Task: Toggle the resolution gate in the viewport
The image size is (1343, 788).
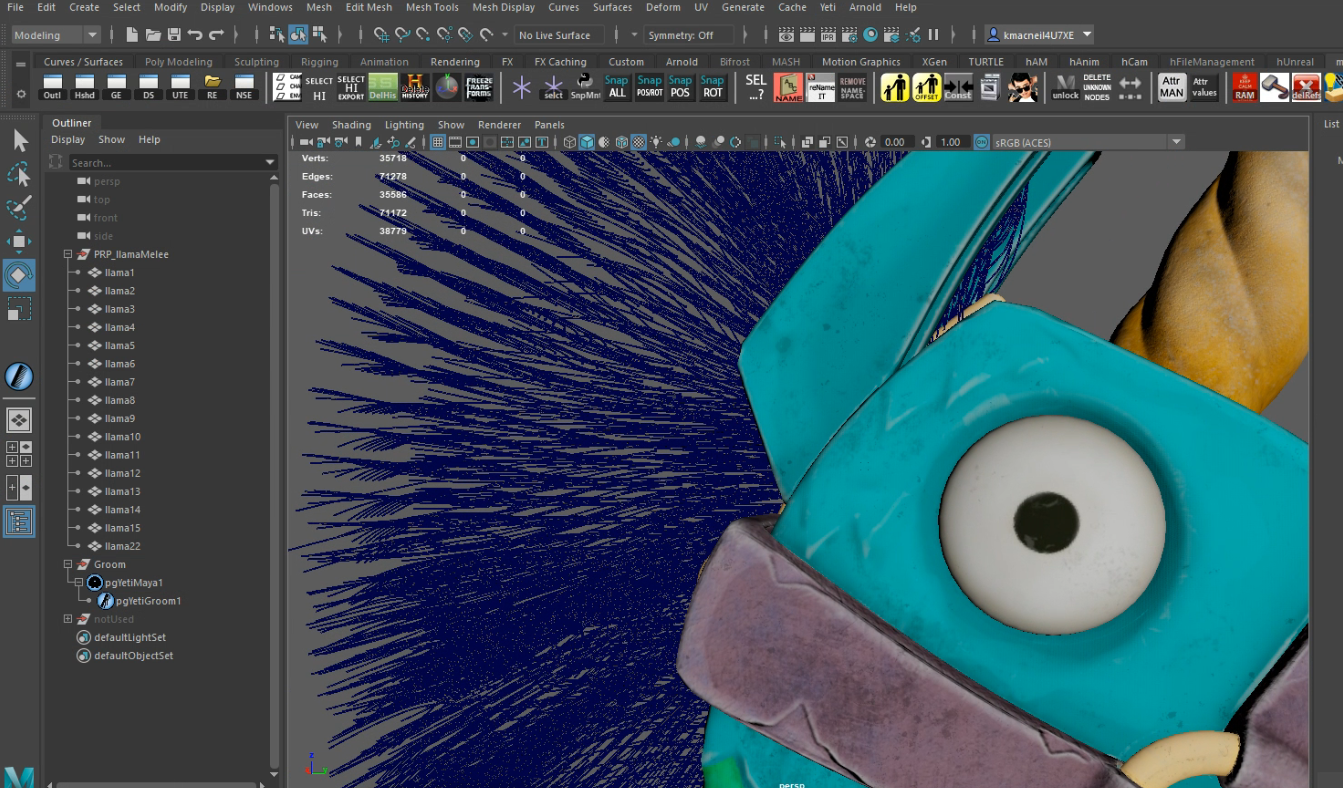Action: click(472, 142)
